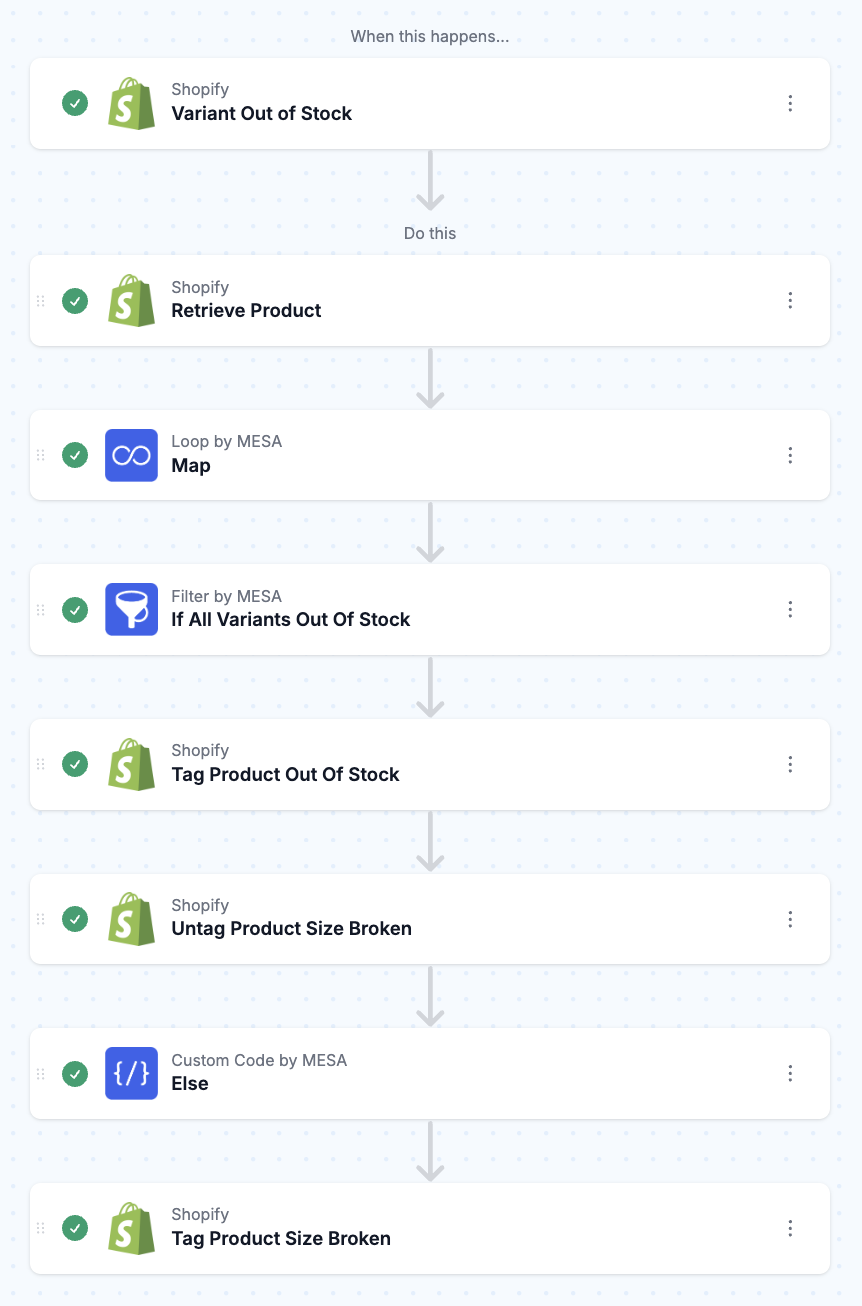Click the Custom Code by MESA icon
The image size is (862, 1306).
pos(131,1073)
